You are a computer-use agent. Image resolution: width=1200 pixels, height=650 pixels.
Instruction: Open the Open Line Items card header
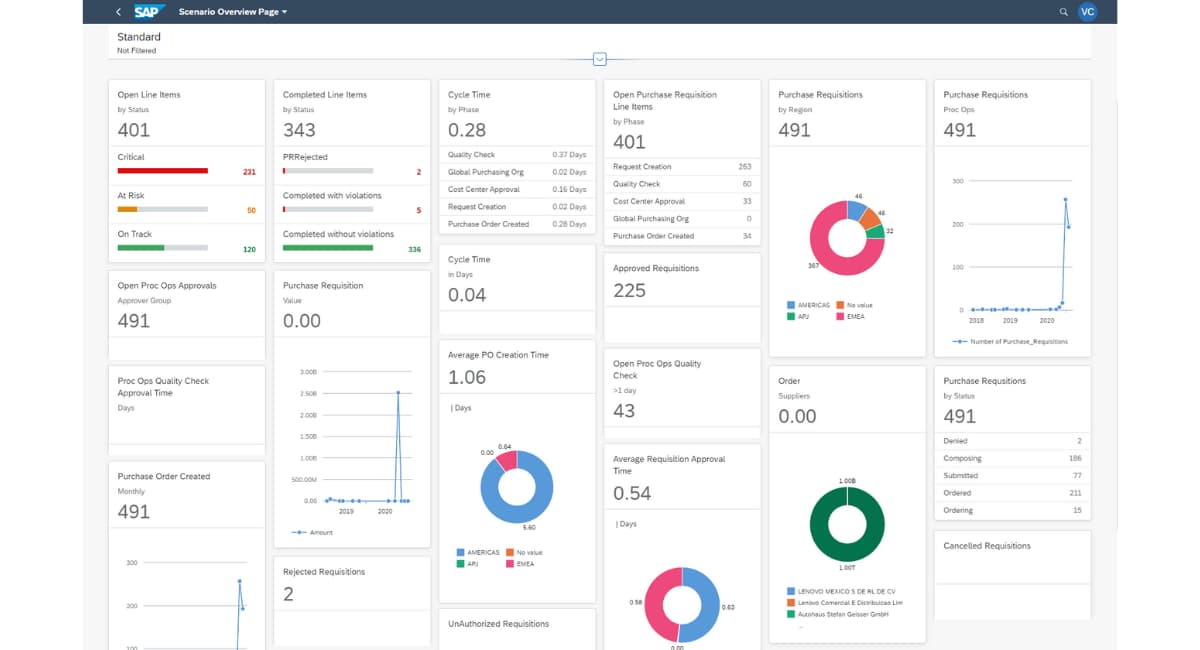149,95
